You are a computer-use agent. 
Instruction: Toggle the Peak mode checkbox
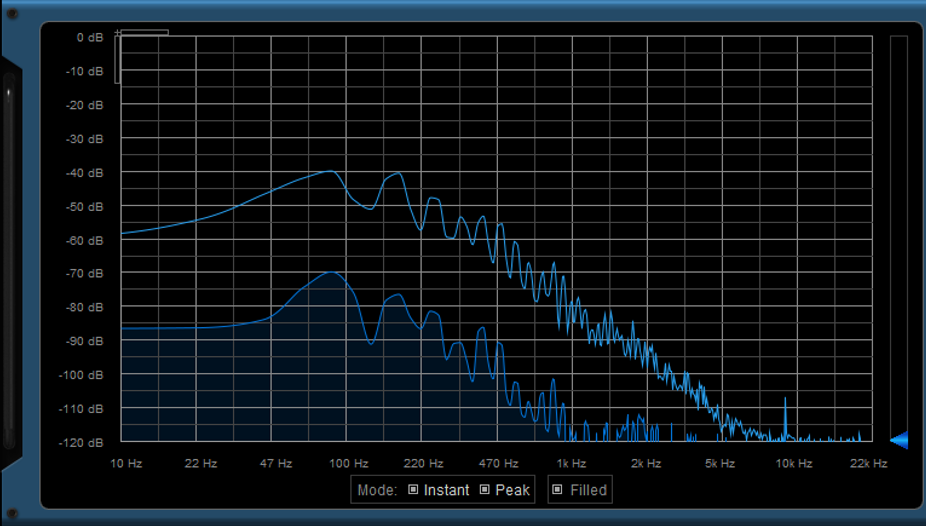485,489
